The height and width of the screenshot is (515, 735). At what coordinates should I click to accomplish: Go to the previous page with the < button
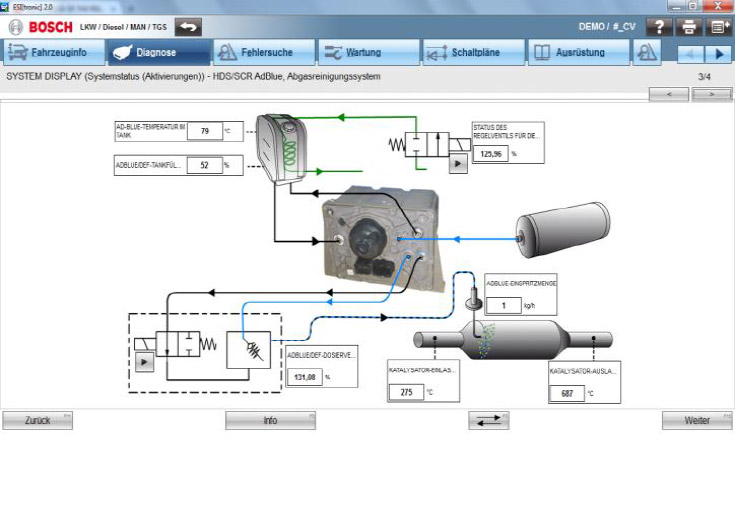[668, 94]
